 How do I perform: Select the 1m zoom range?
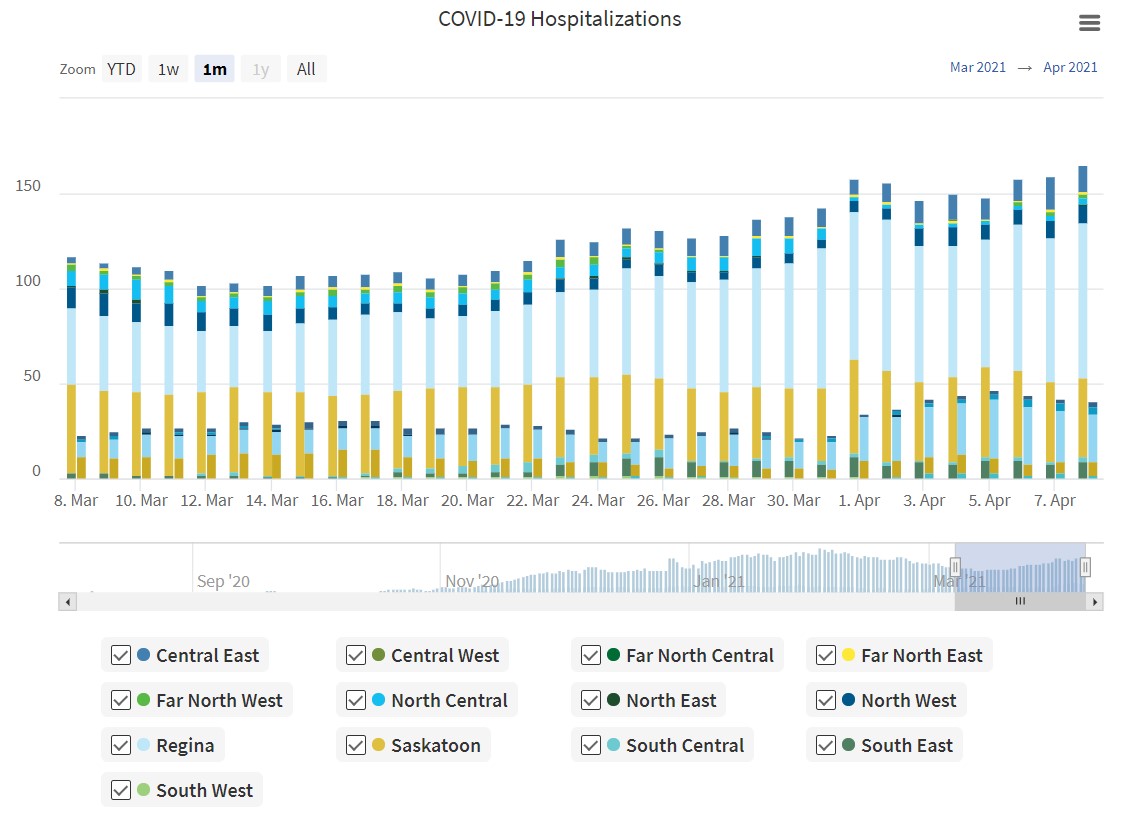(x=214, y=69)
